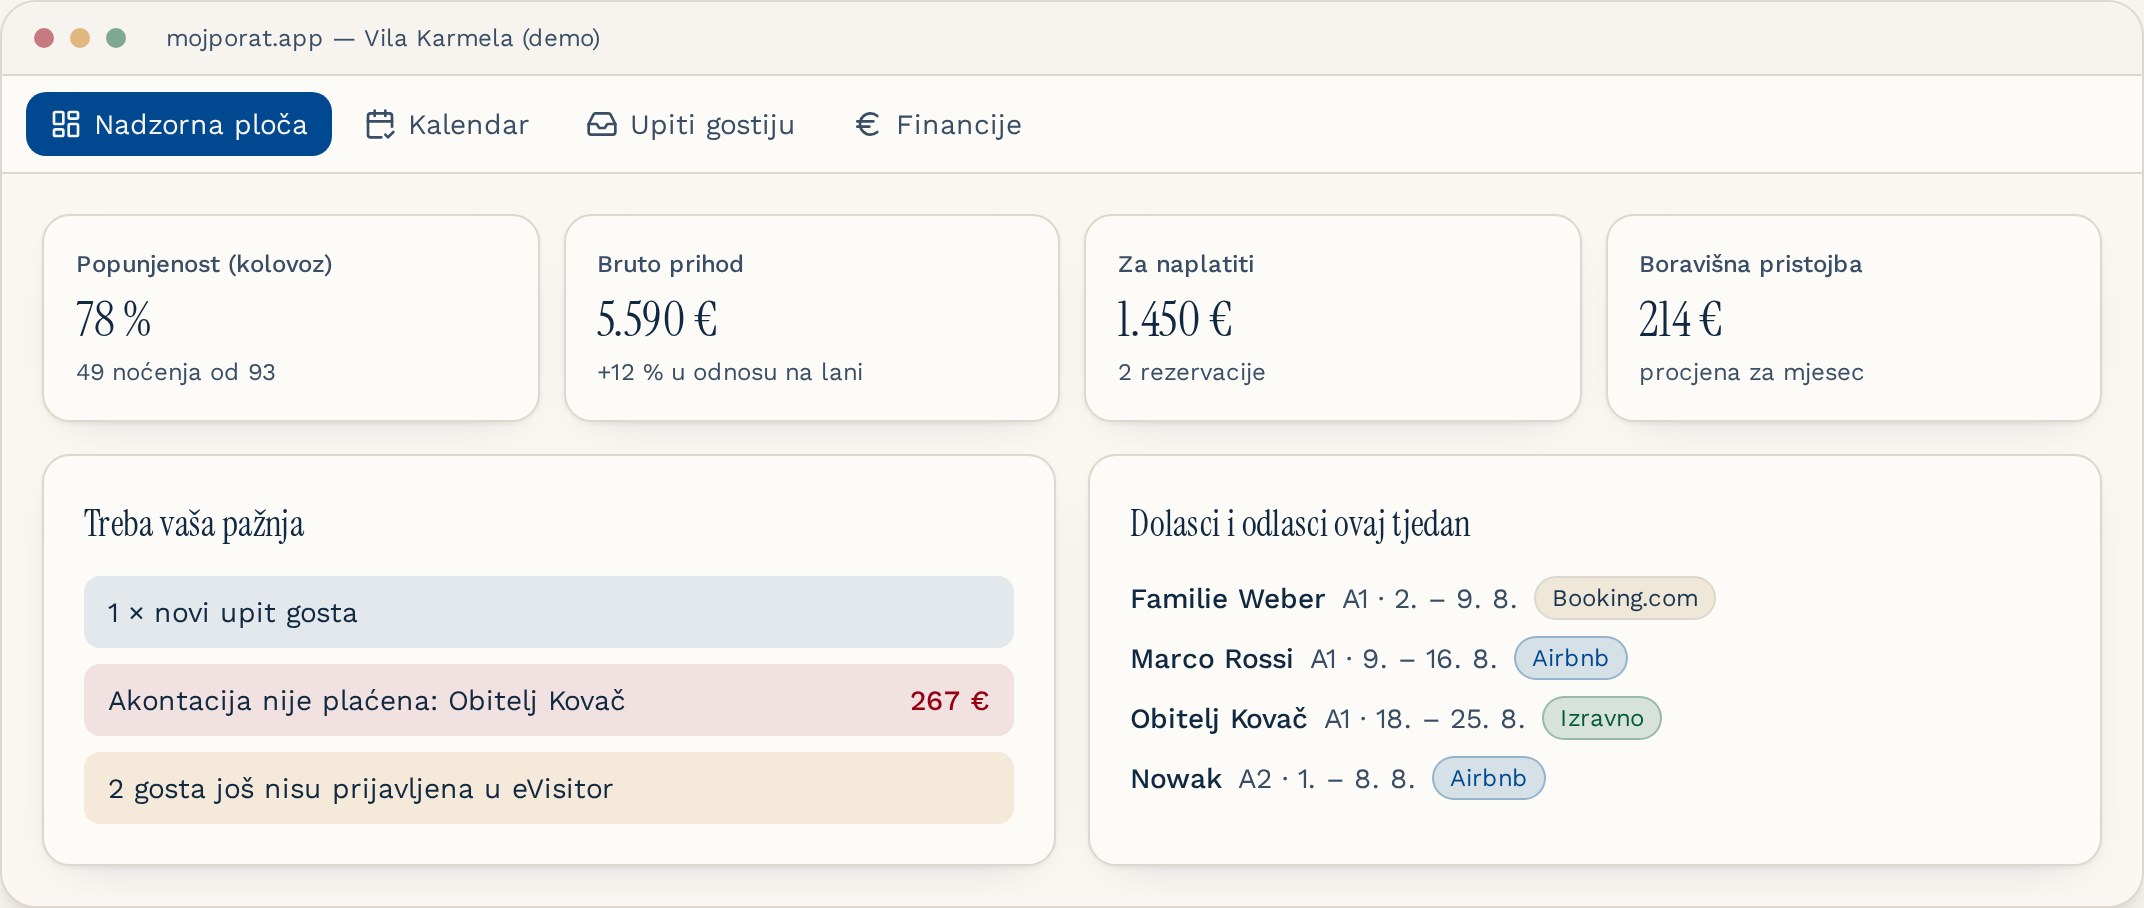Open the Upiti gostiju tab
This screenshot has height=908, width=2144.
(691, 124)
